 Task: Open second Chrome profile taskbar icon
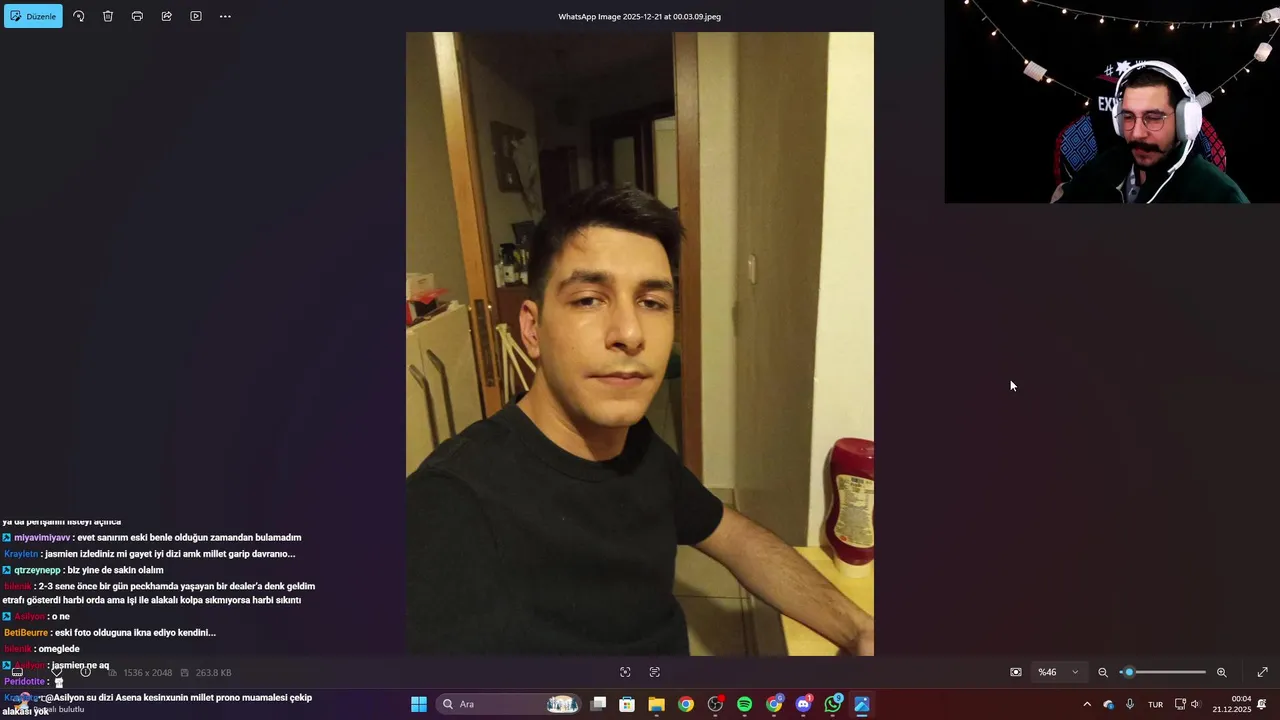click(774, 704)
